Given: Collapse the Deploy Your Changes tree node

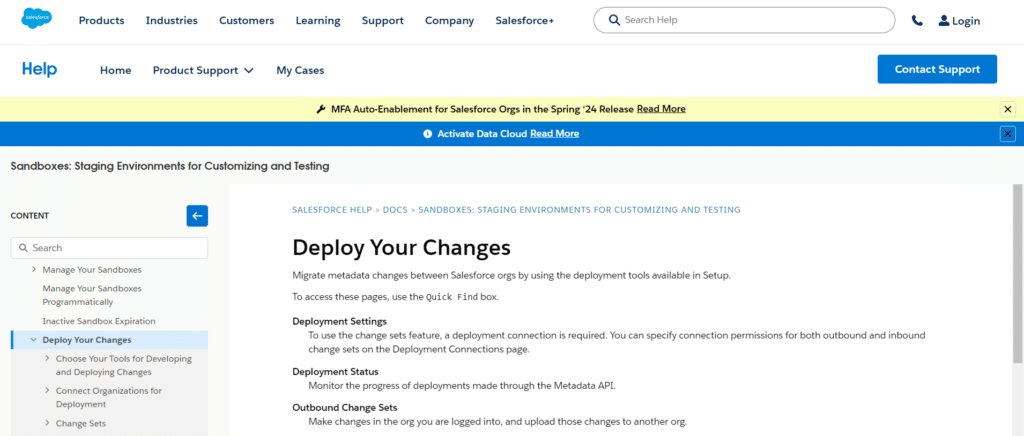Looking at the screenshot, I should (x=33, y=339).
